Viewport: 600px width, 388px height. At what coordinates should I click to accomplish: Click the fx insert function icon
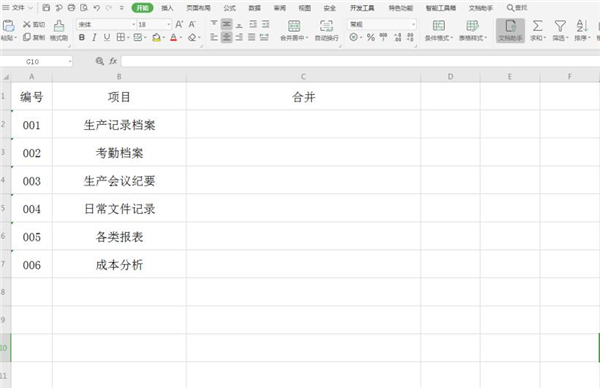coord(113,61)
